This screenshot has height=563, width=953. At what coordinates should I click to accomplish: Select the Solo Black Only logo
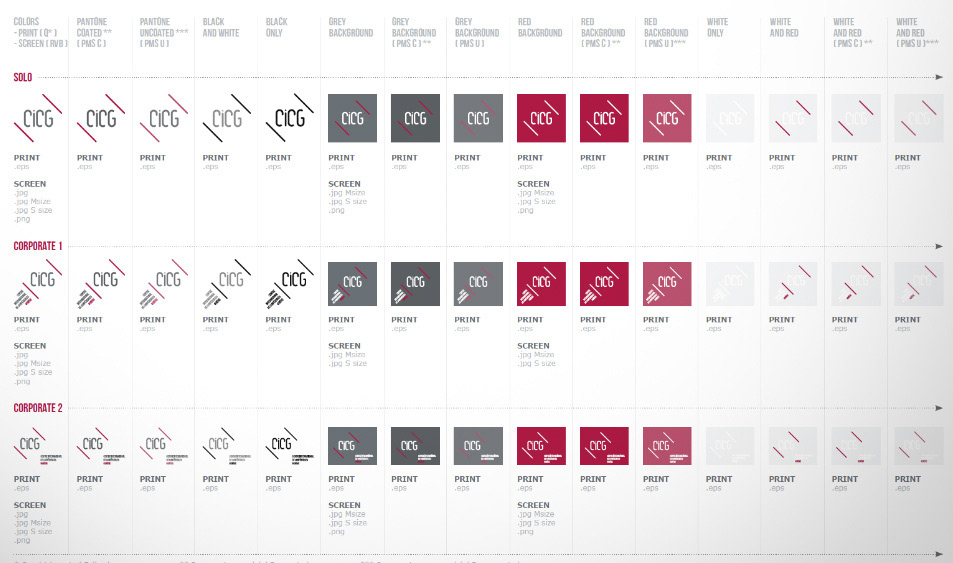click(290, 119)
